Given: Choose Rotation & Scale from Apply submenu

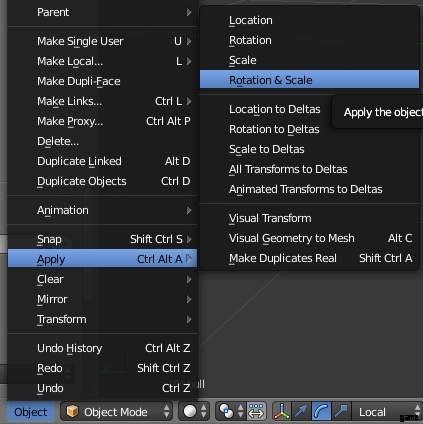Looking at the screenshot, I should tap(309, 79).
